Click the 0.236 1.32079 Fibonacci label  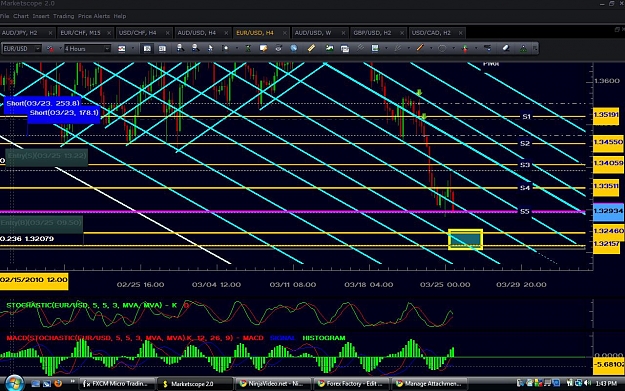pyautogui.click(x=27, y=239)
